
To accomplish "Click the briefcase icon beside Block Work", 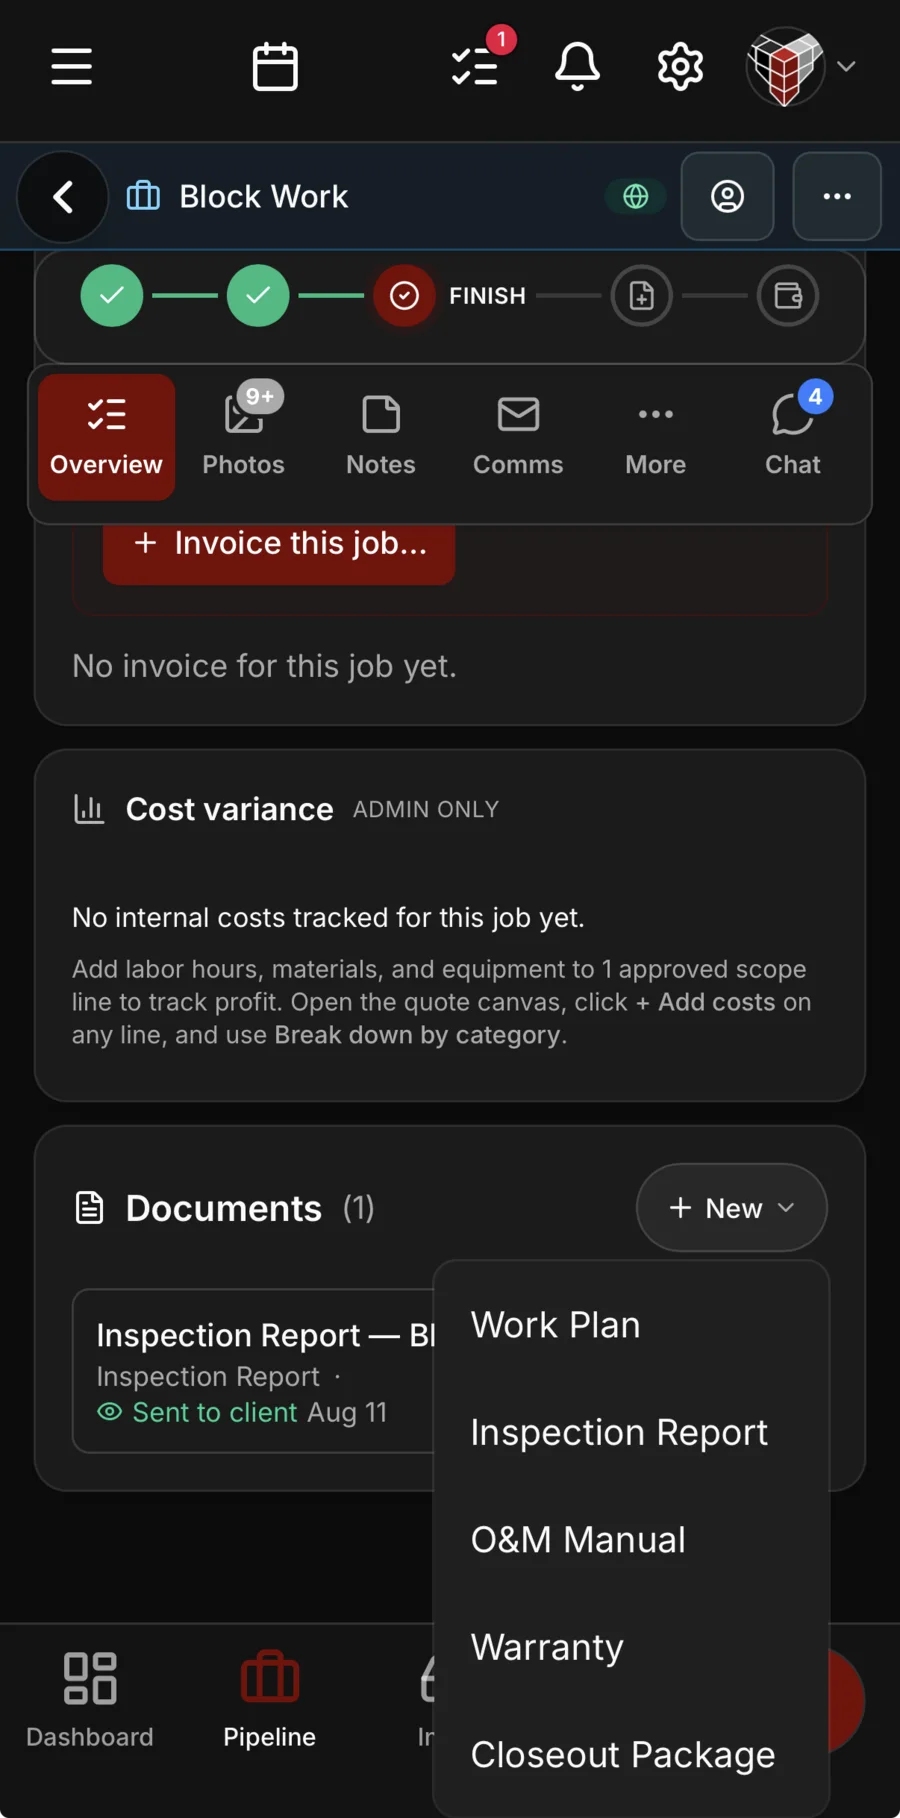I will click(x=143, y=196).
